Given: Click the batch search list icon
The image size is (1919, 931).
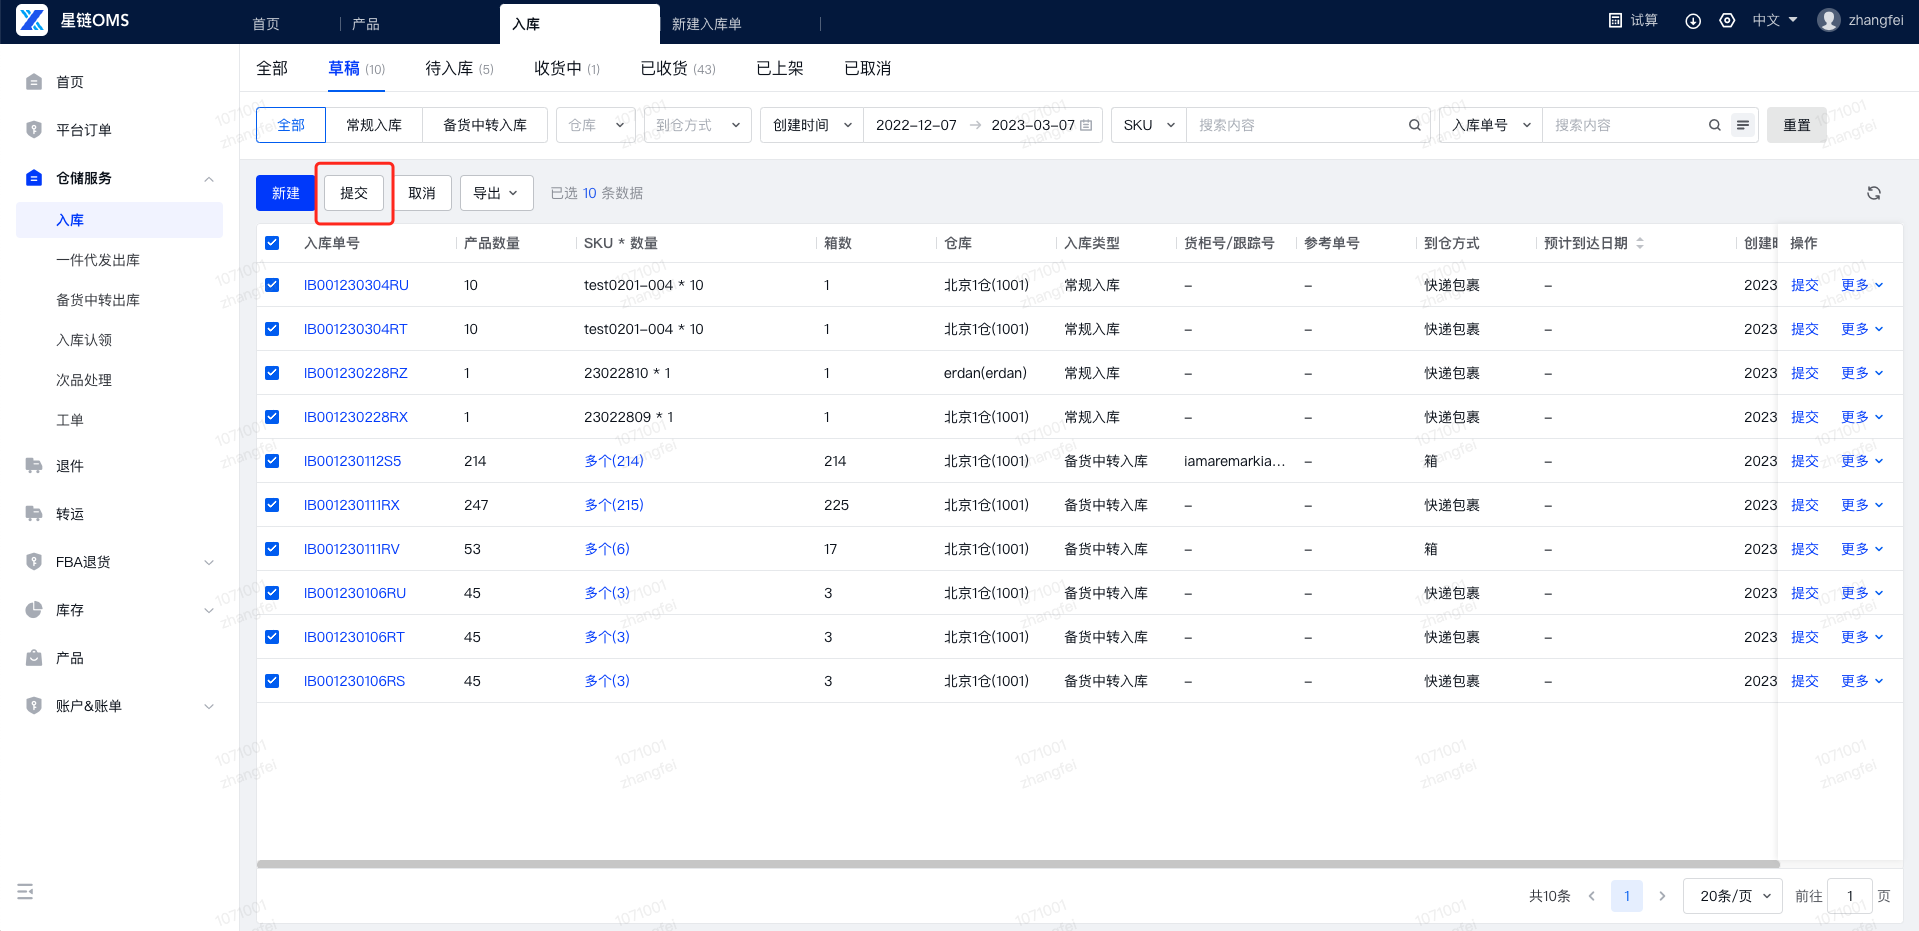Looking at the screenshot, I should click(1743, 125).
